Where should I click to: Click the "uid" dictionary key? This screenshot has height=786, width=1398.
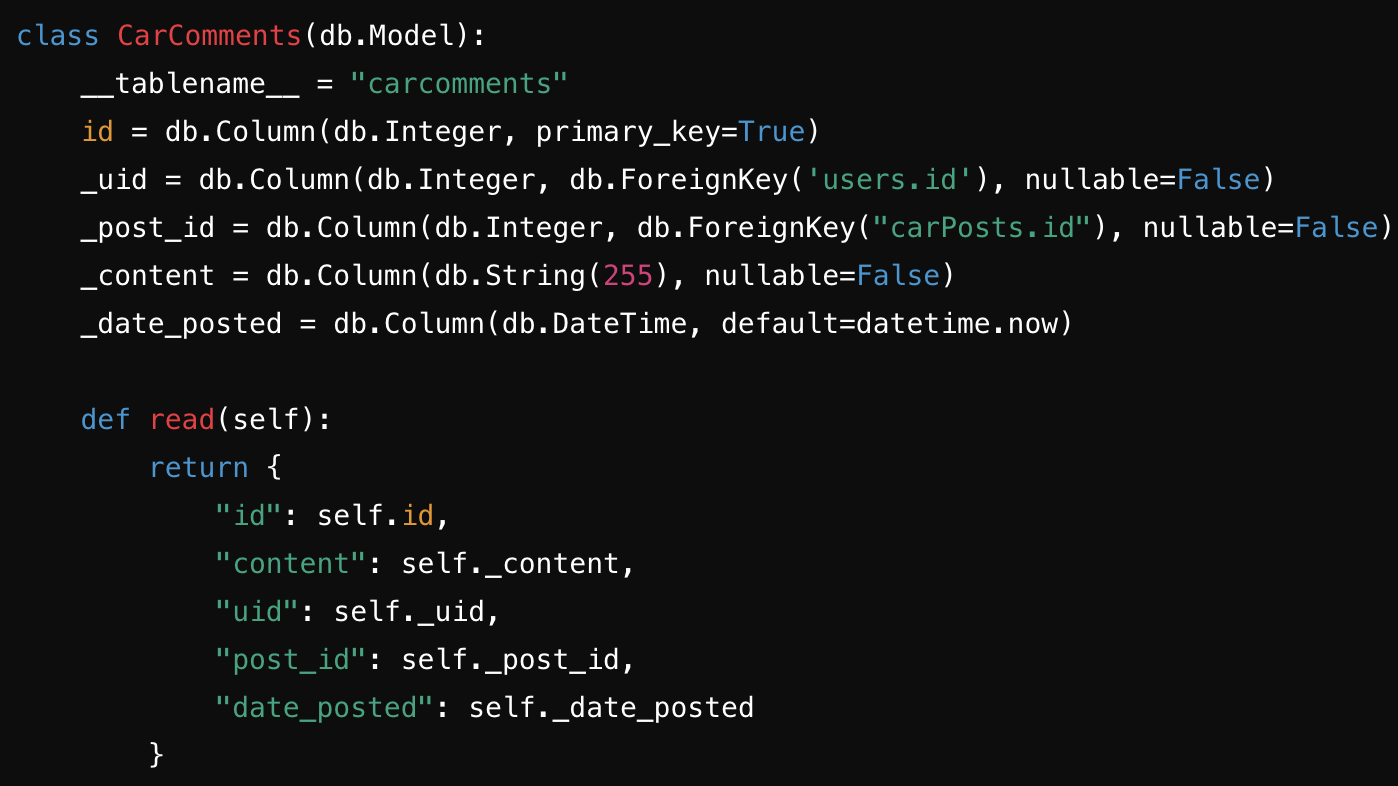[x=258, y=612]
